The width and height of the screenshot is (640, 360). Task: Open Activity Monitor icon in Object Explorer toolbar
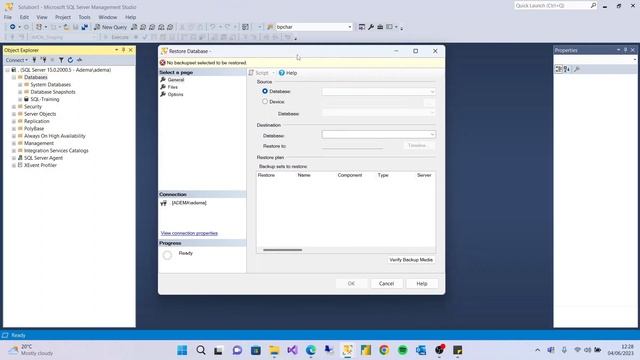[80, 60]
